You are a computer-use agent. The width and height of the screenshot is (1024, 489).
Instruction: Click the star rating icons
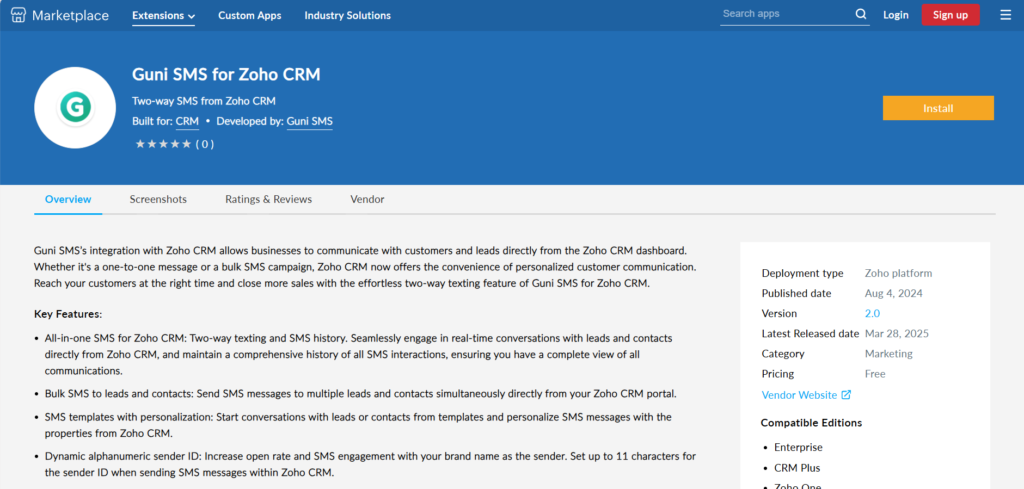[x=163, y=144]
